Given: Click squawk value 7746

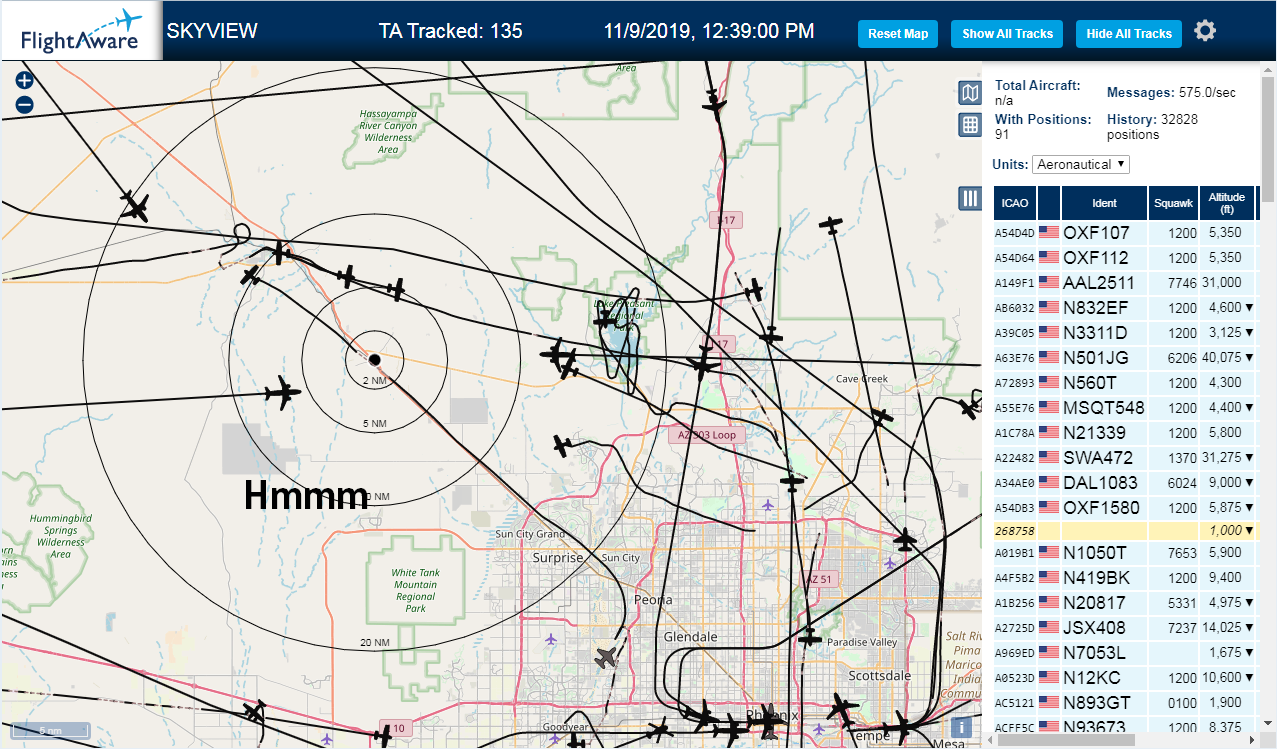Looking at the screenshot, I should (x=1182, y=283).
